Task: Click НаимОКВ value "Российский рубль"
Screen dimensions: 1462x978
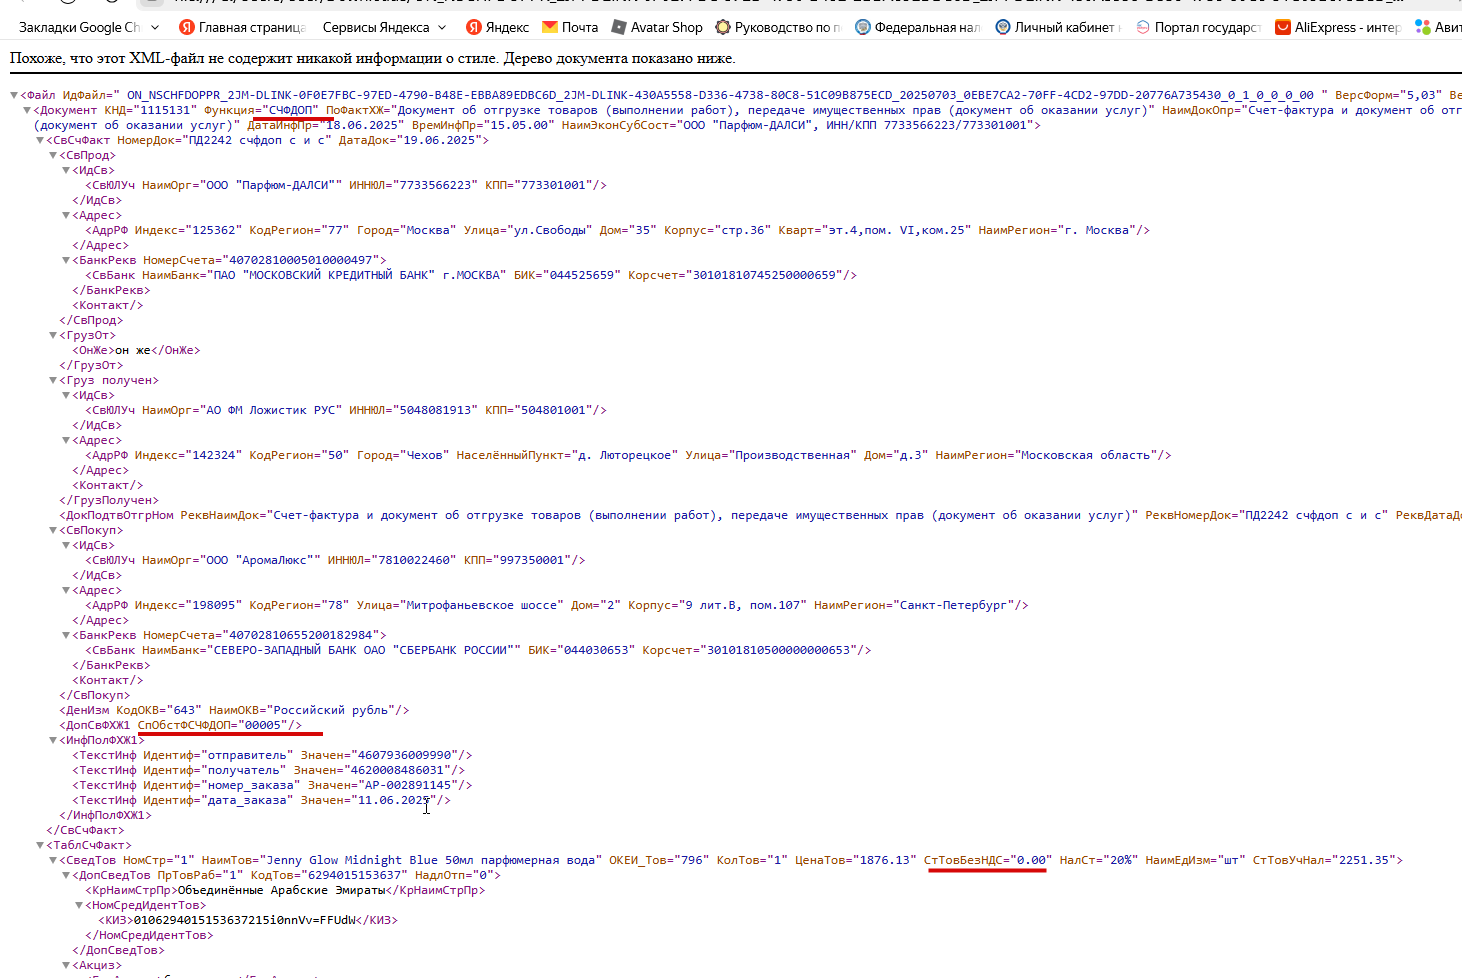Action: pos(331,711)
